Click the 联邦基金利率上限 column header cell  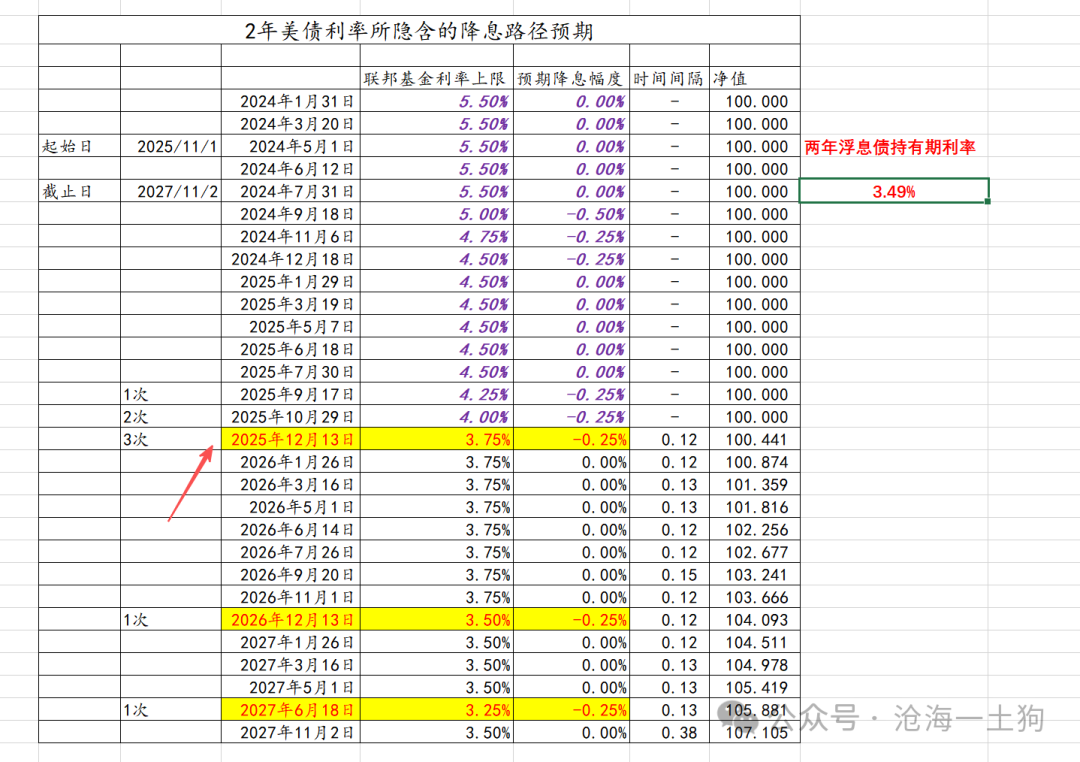coord(435,79)
